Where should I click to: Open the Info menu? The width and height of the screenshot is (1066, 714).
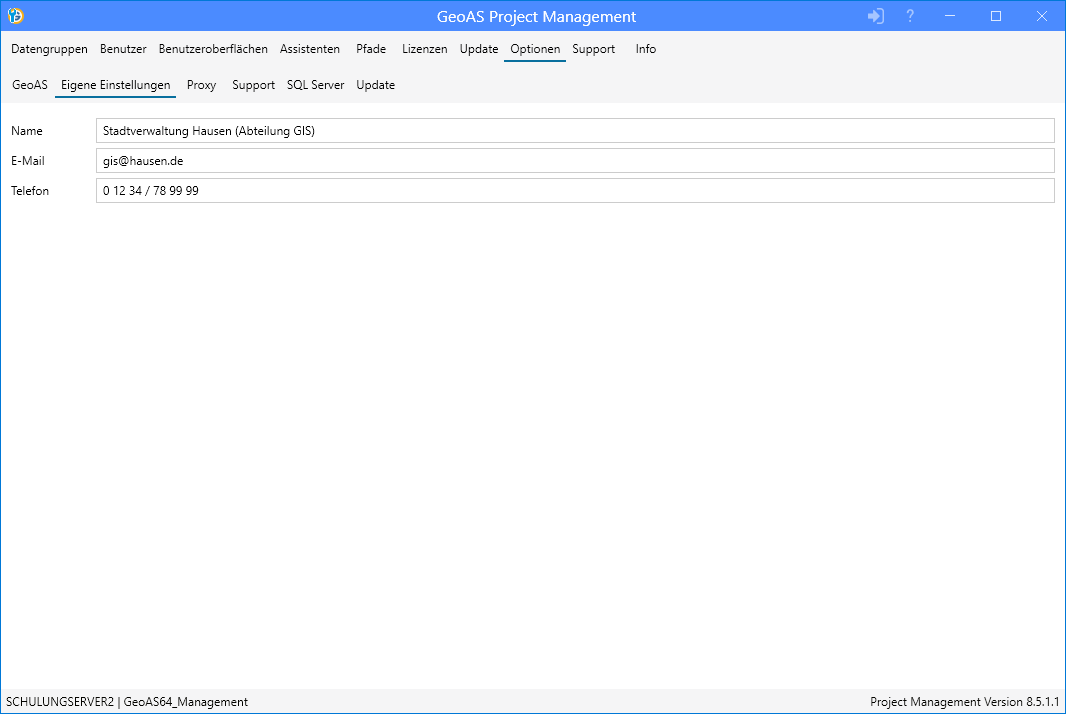pyautogui.click(x=646, y=49)
